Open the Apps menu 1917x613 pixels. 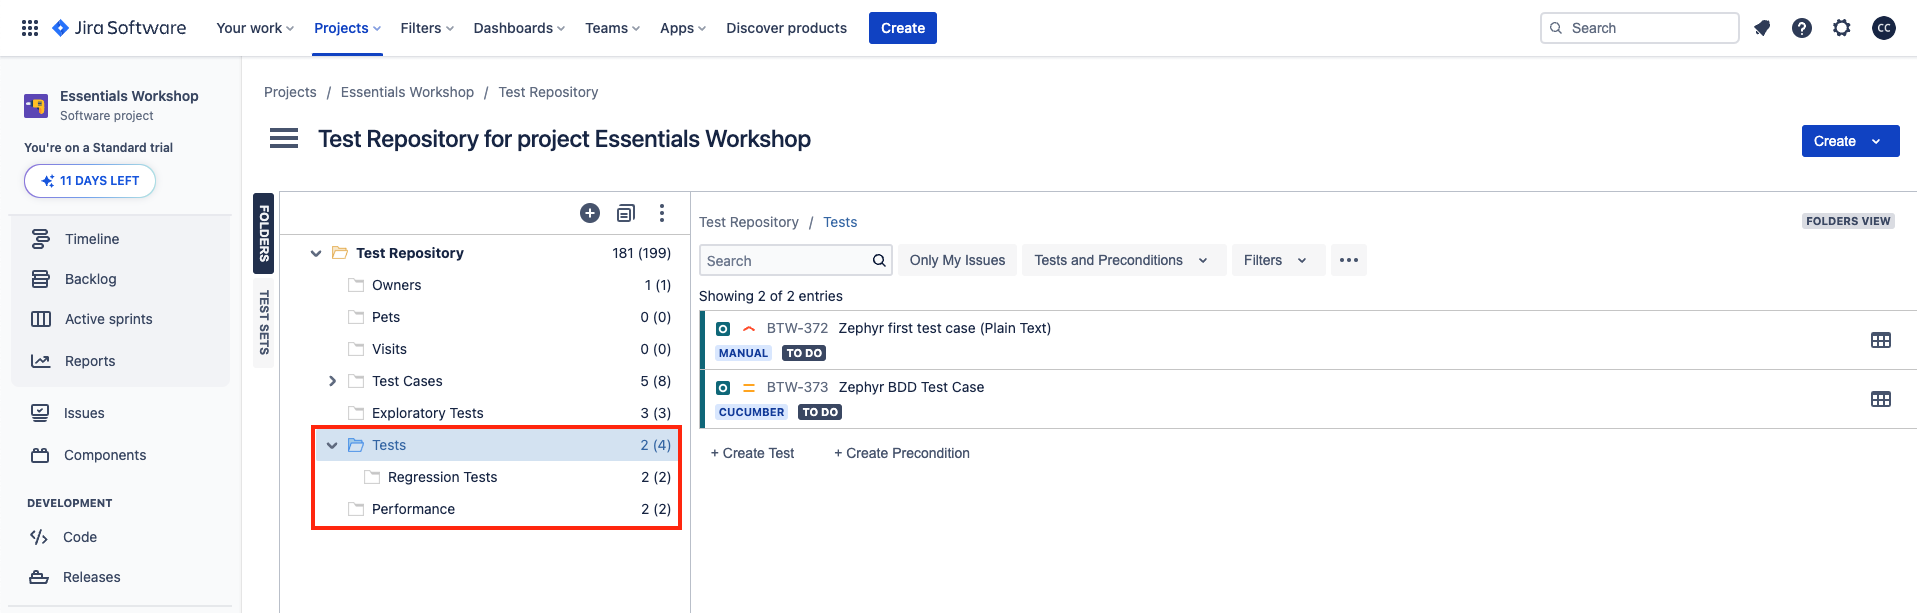683,28
